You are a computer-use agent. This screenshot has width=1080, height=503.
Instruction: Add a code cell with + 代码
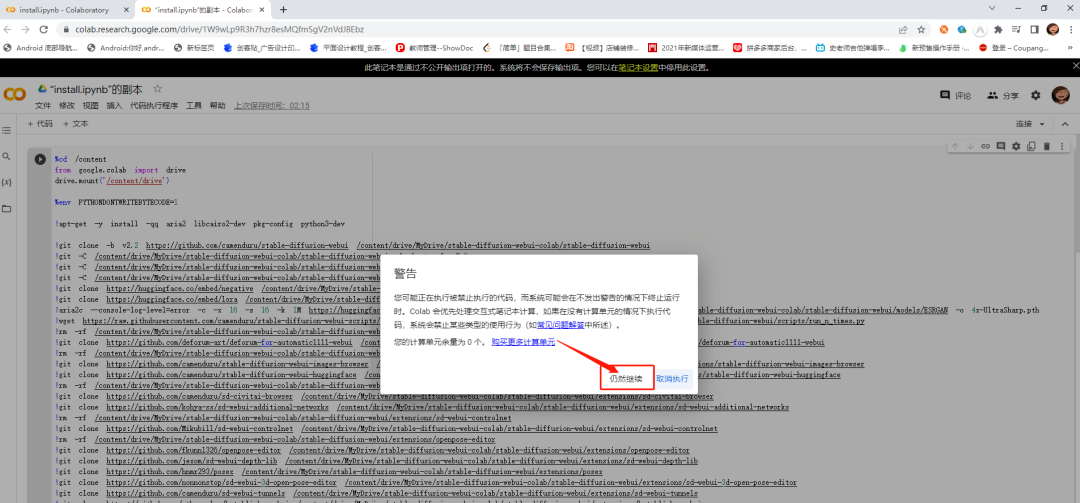pos(40,124)
